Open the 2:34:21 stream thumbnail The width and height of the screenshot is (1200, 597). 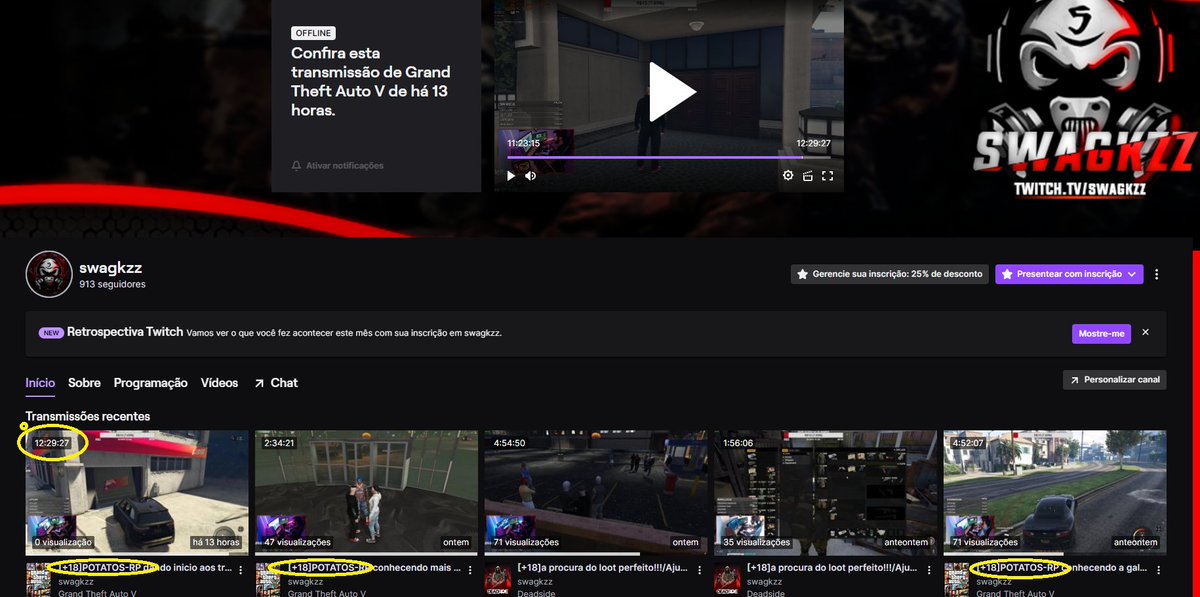coord(366,492)
